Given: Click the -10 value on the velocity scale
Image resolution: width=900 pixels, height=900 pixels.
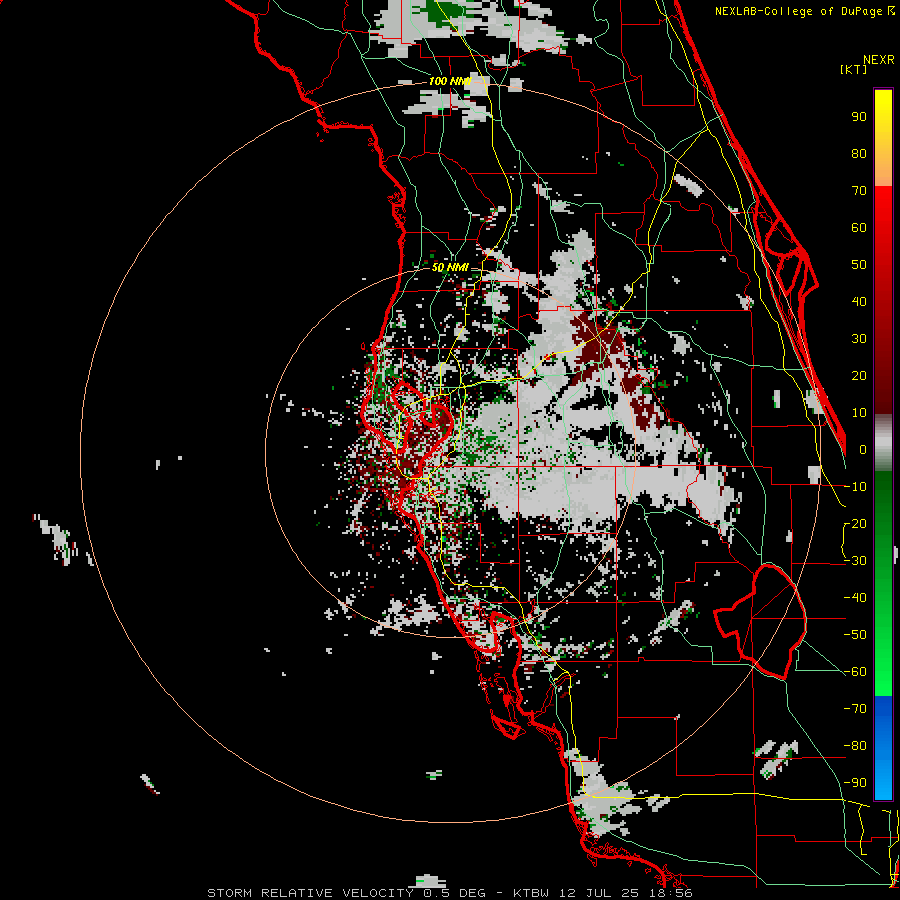Looking at the screenshot, I should (855, 487).
